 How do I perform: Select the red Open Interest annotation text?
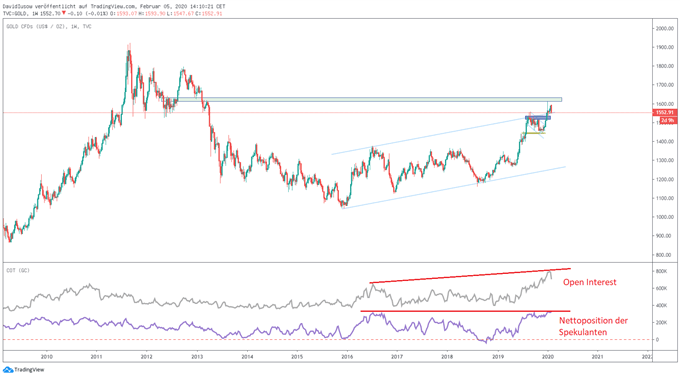click(x=589, y=282)
